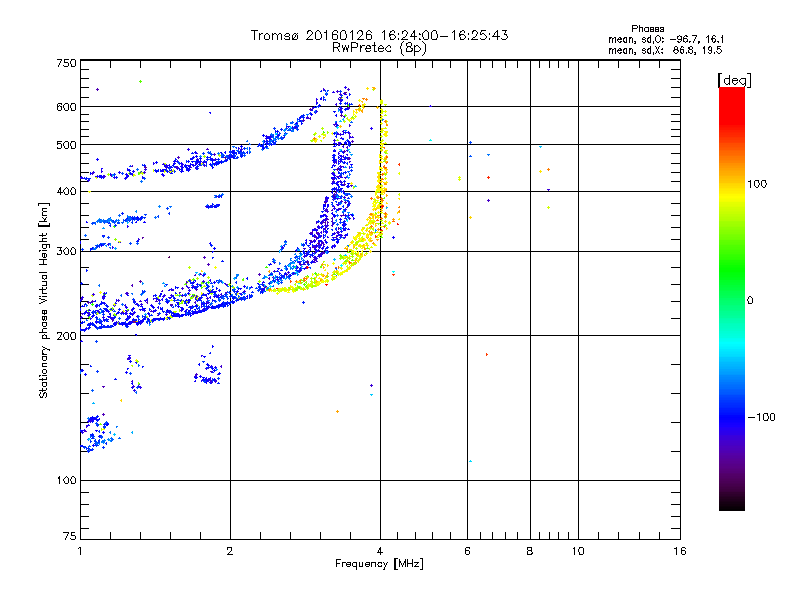
Task: Click the colorbar tick label '100'
Action: coord(757,184)
